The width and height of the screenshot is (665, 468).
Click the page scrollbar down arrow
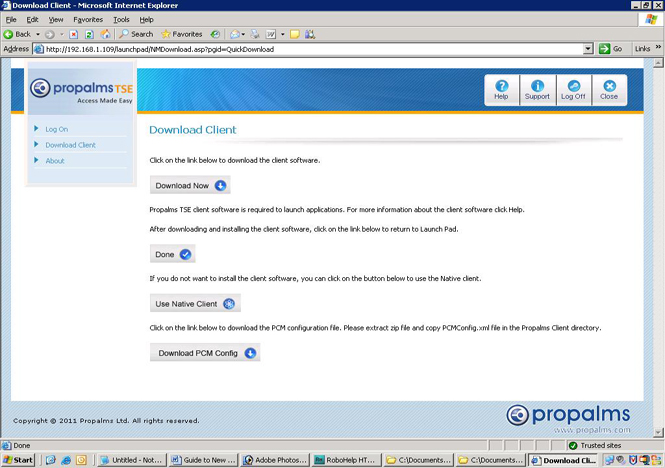coord(658,432)
